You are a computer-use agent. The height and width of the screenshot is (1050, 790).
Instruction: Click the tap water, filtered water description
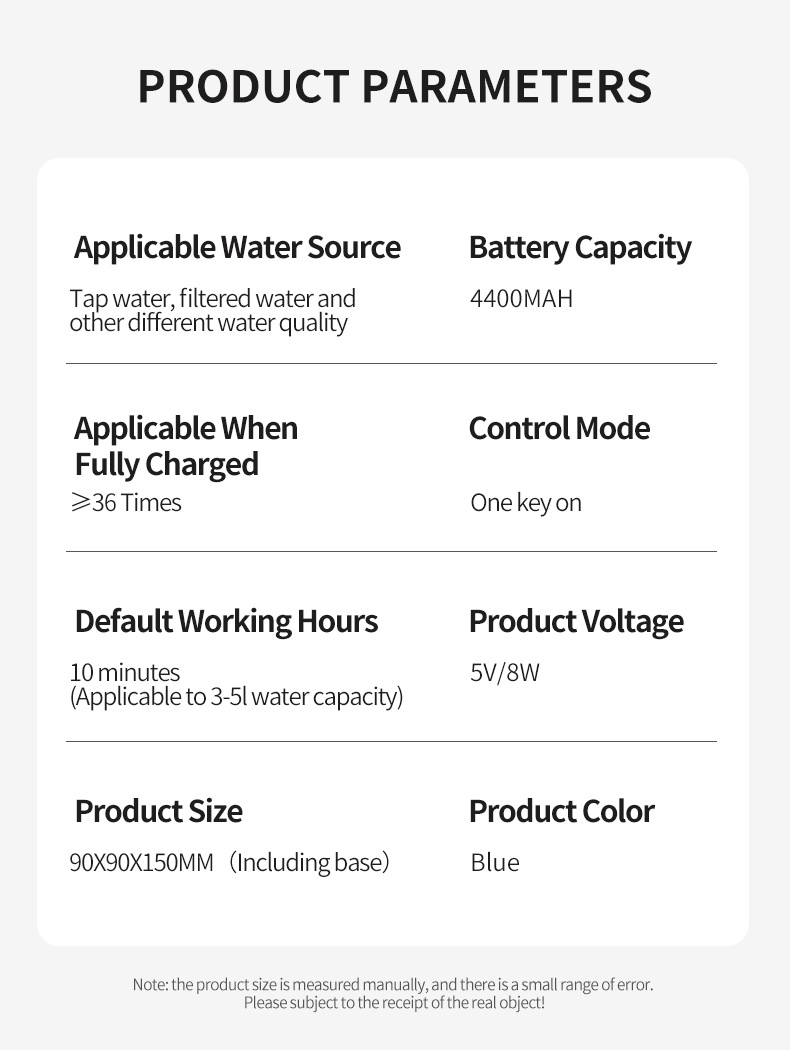tap(212, 311)
